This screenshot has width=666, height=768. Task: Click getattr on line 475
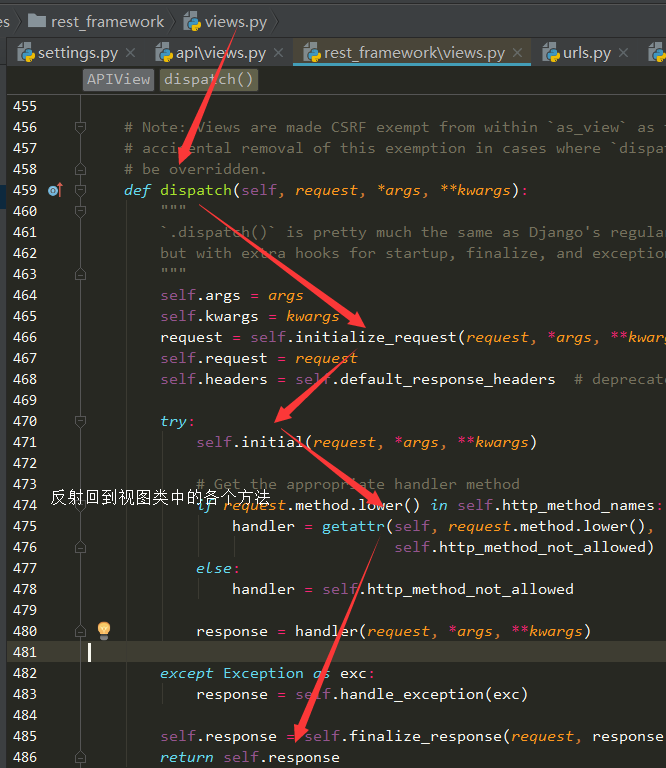(x=353, y=527)
